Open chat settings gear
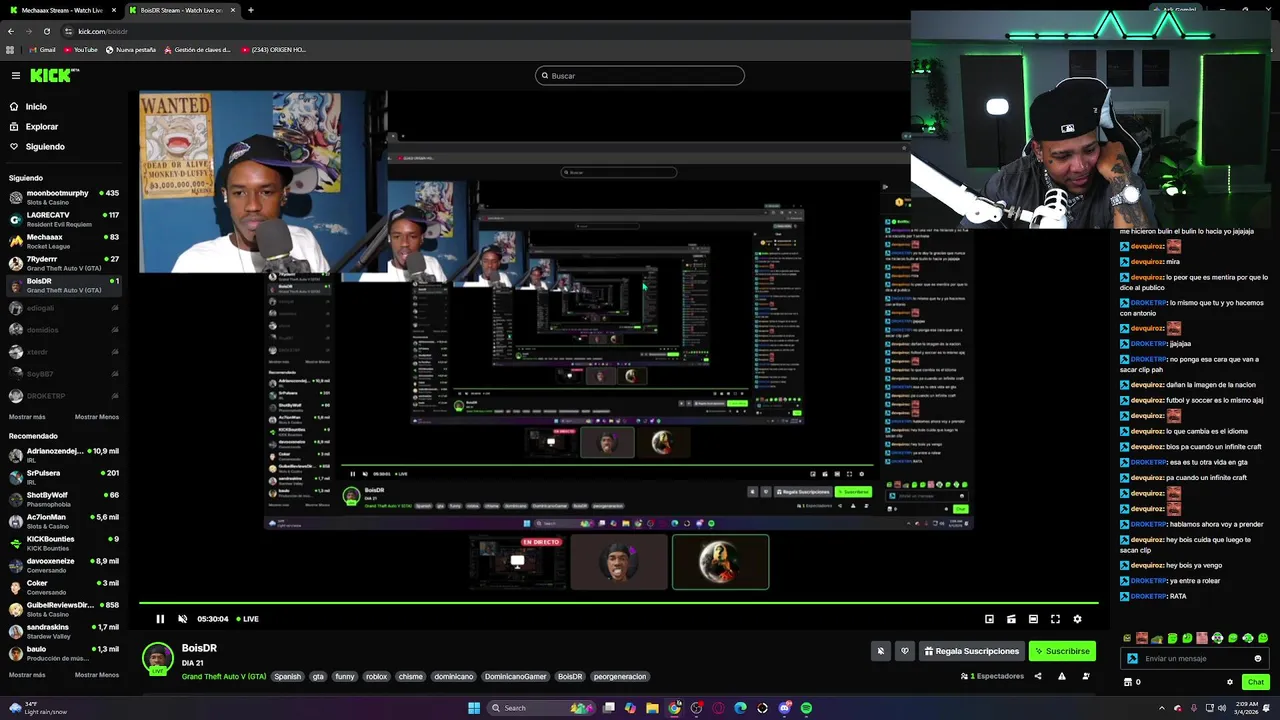 pyautogui.click(x=1230, y=682)
